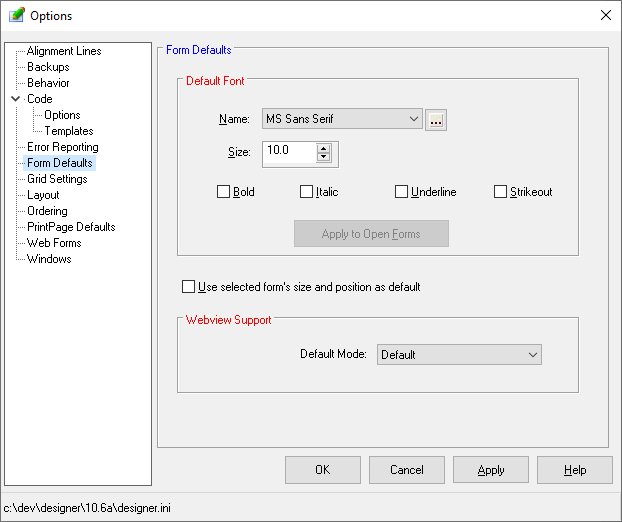Open PrintPage Defaults settings
The height and width of the screenshot is (522, 622).
click(x=71, y=227)
